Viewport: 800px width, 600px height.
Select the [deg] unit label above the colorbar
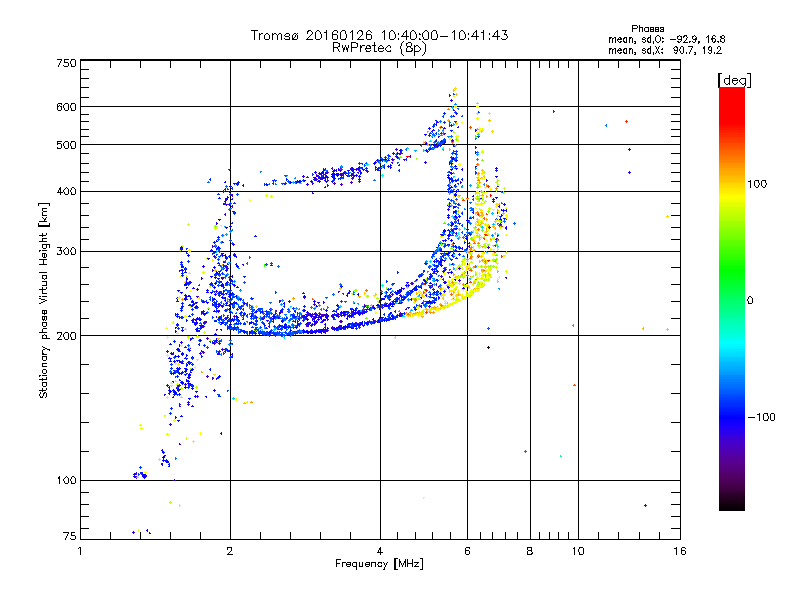(733, 79)
